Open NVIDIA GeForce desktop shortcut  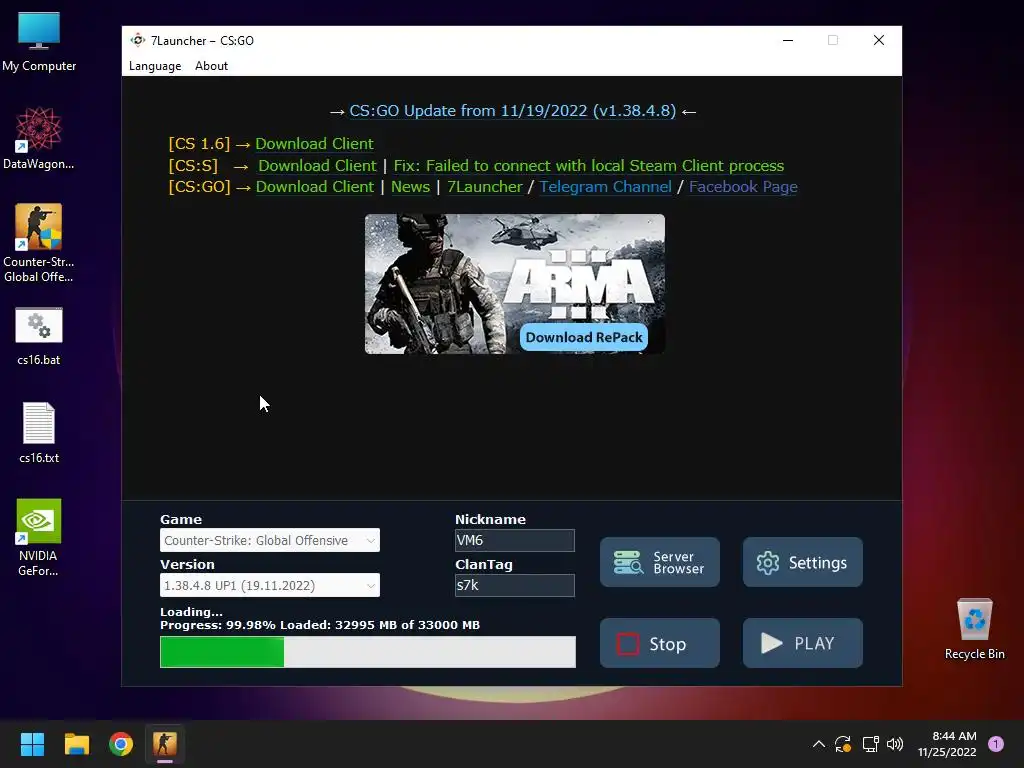39,537
